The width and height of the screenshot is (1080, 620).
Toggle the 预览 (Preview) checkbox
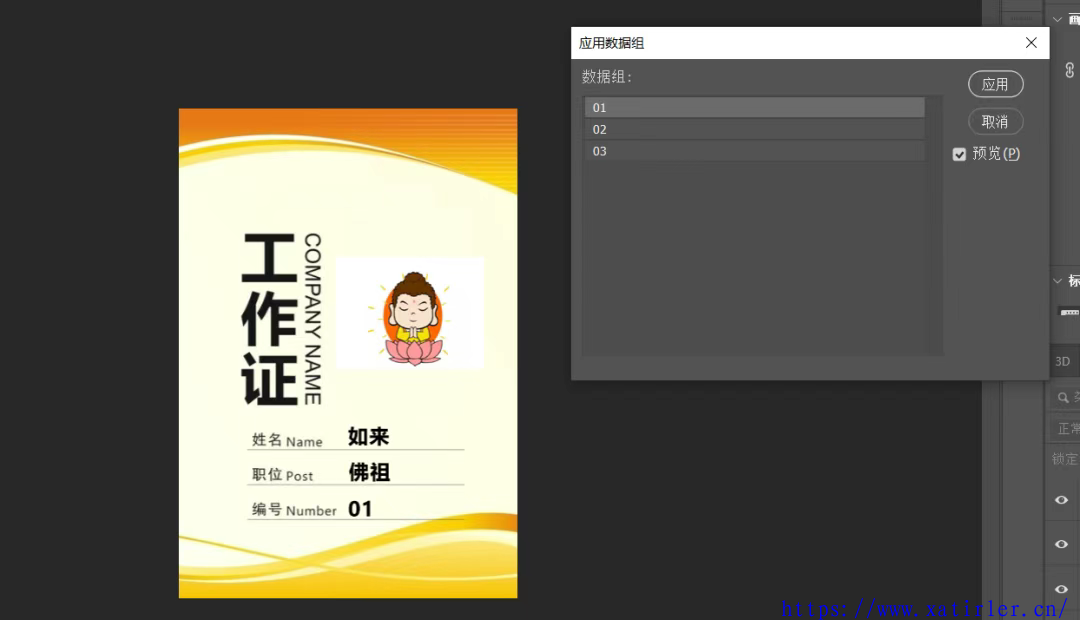(959, 154)
